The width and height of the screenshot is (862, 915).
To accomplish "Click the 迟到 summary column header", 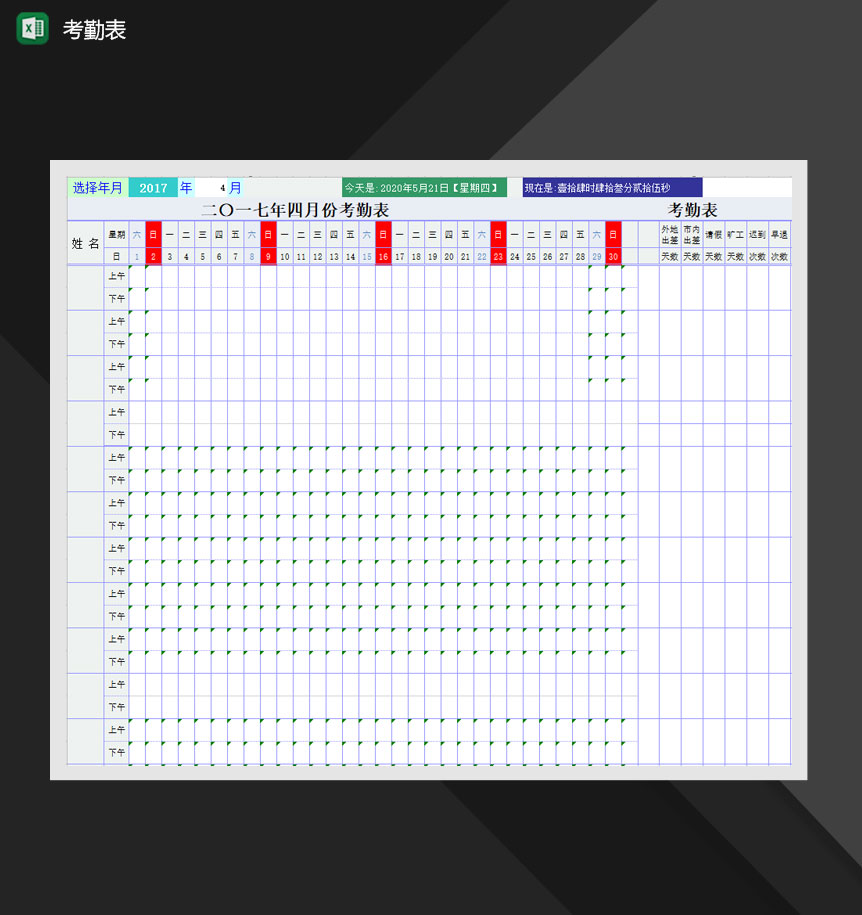I will (757, 235).
